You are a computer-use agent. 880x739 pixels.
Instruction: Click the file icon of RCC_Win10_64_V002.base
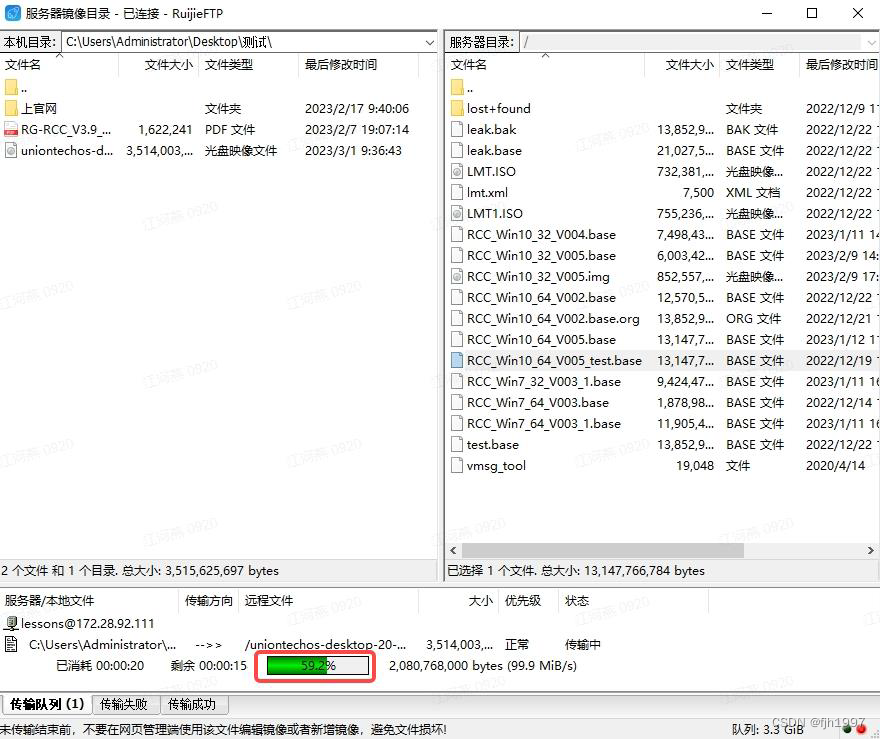[x=457, y=297]
